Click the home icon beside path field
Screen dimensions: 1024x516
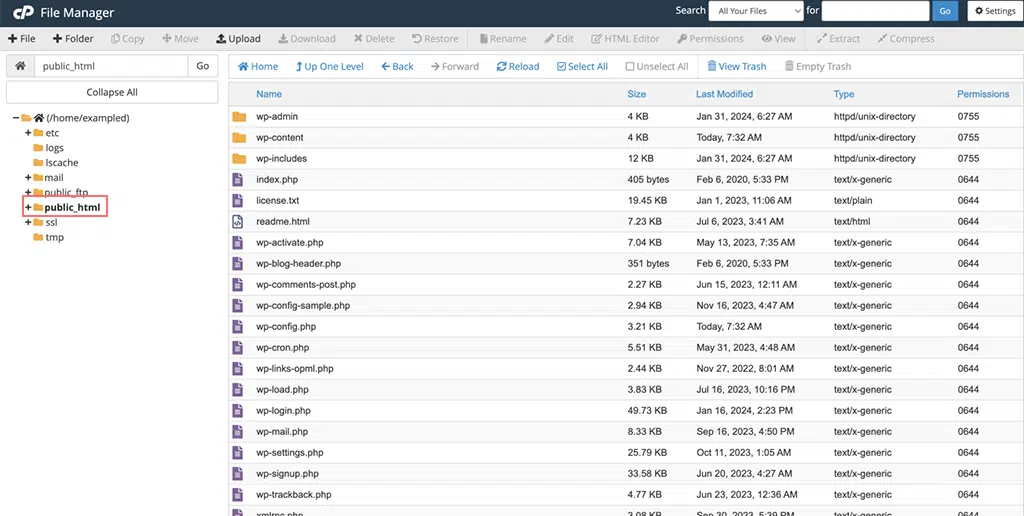(20, 66)
